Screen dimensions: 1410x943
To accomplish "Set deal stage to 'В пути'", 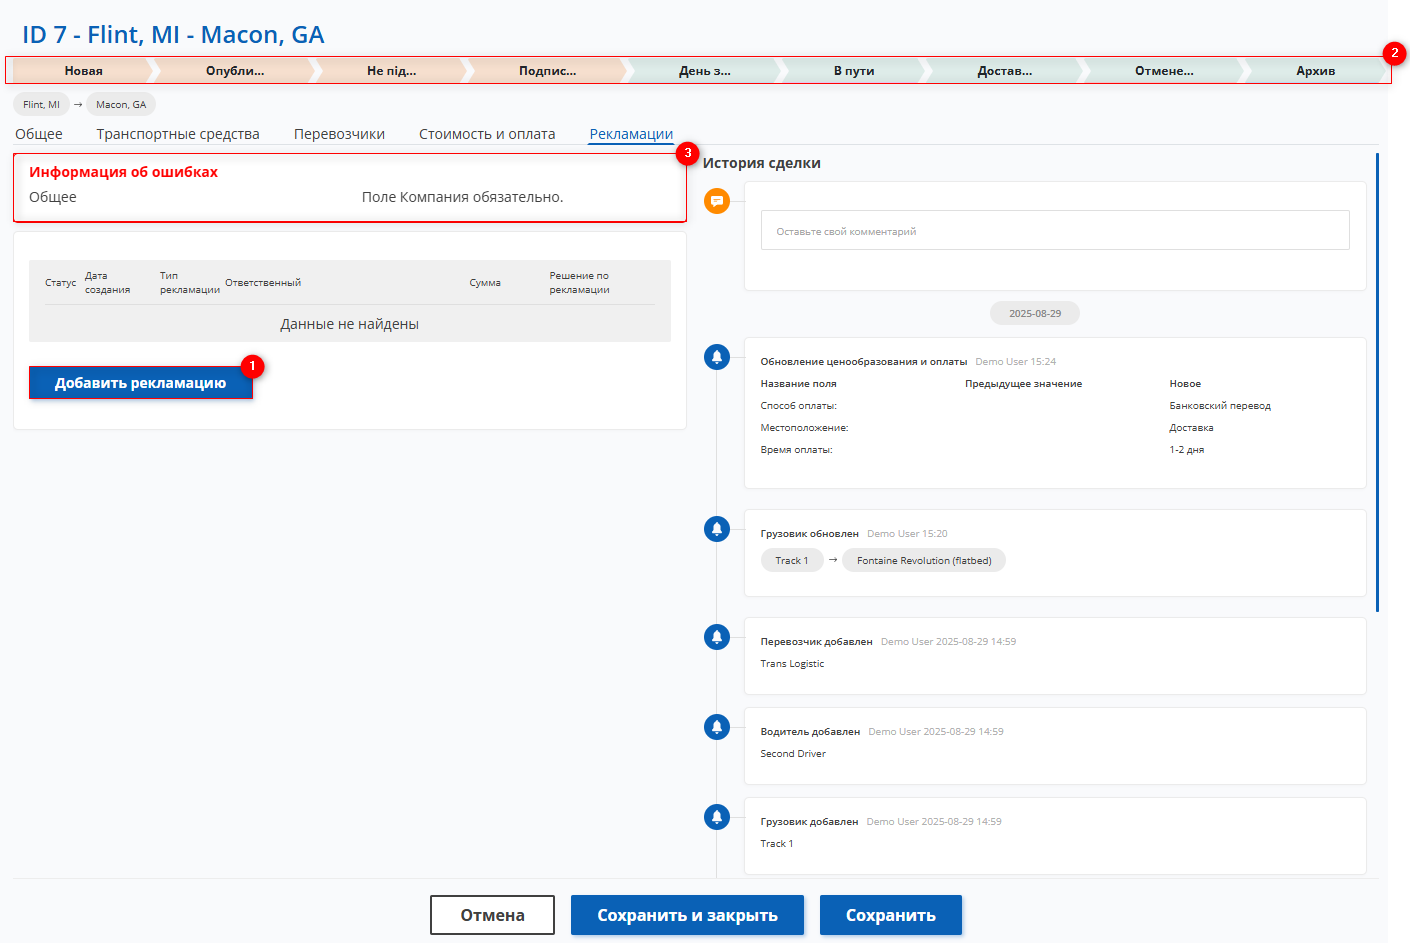I will (854, 71).
